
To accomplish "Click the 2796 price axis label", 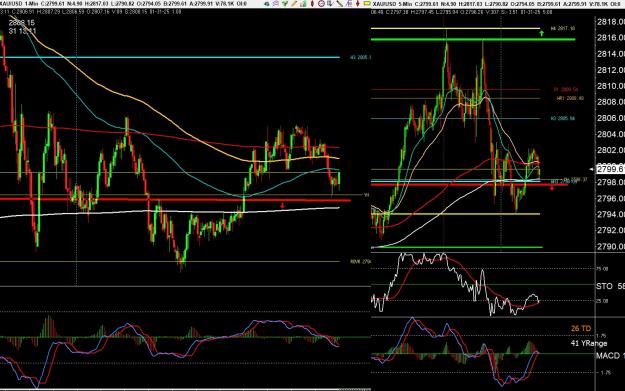I will click(x=610, y=198).
